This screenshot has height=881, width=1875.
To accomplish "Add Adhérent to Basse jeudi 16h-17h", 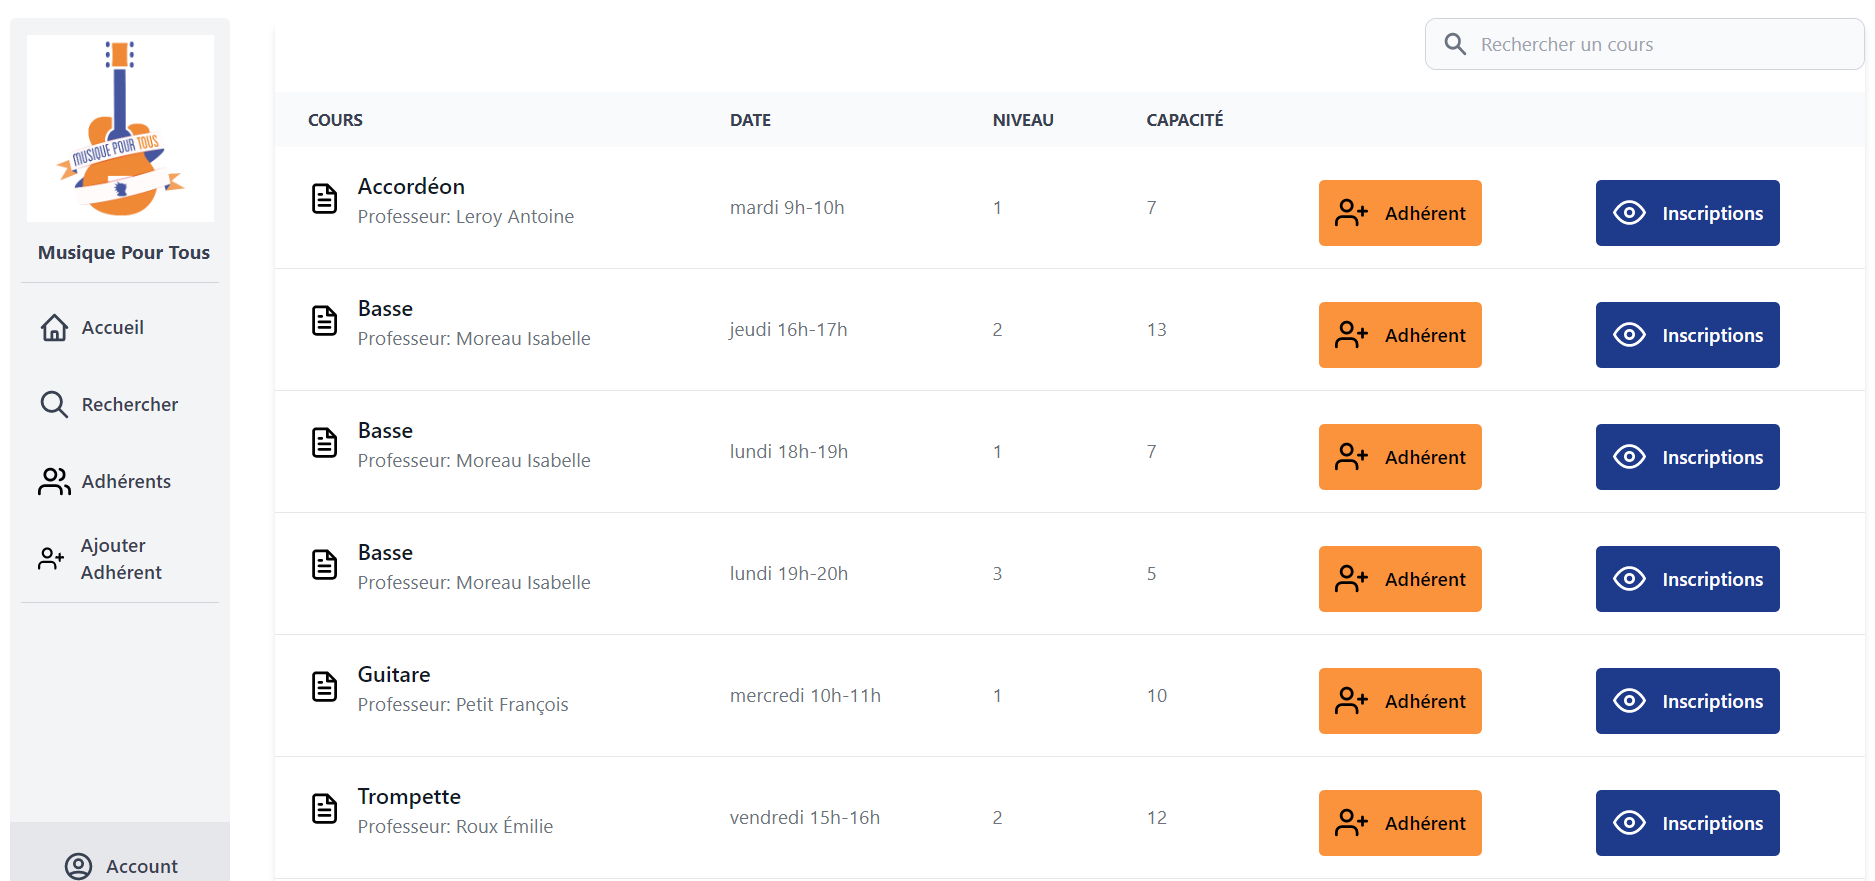I will (x=1400, y=335).
